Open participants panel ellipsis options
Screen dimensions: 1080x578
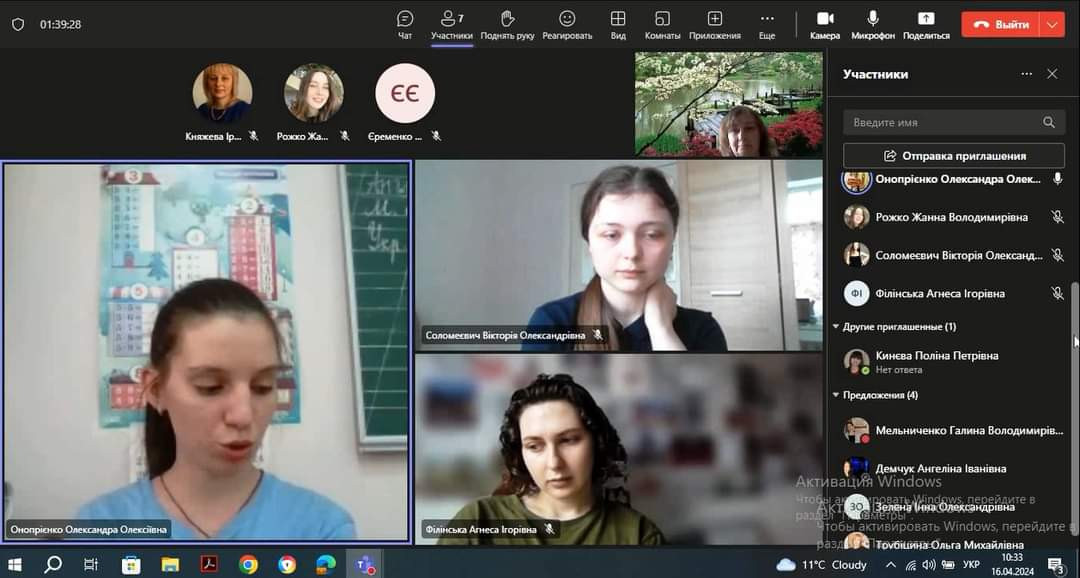pos(1027,74)
